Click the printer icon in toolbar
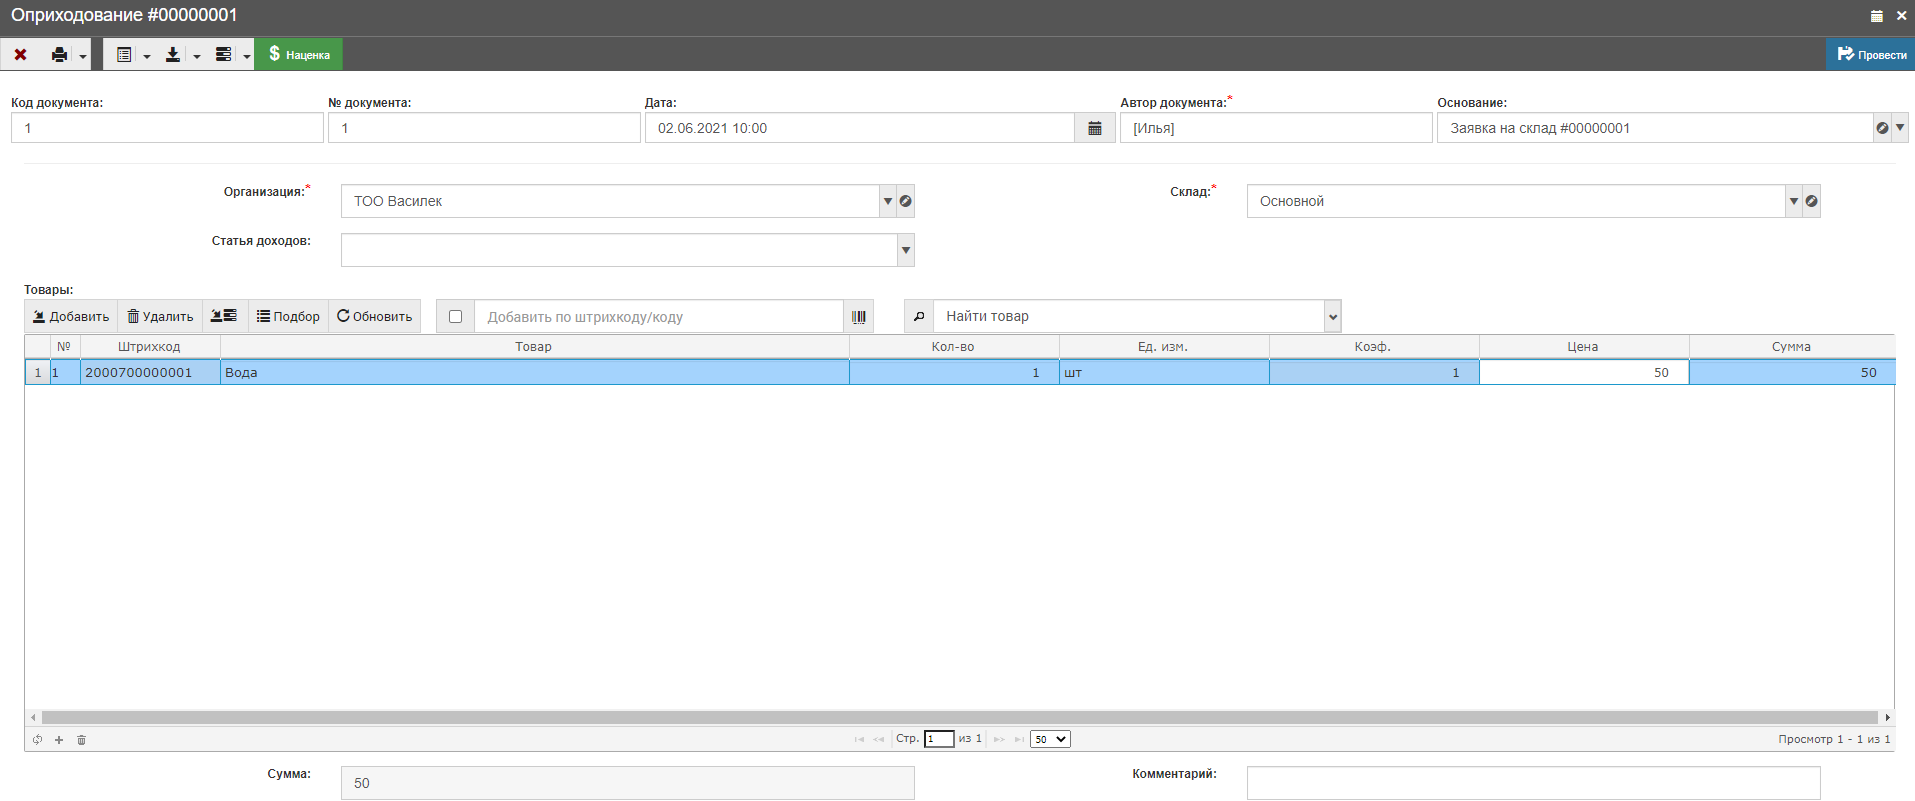 (60, 55)
